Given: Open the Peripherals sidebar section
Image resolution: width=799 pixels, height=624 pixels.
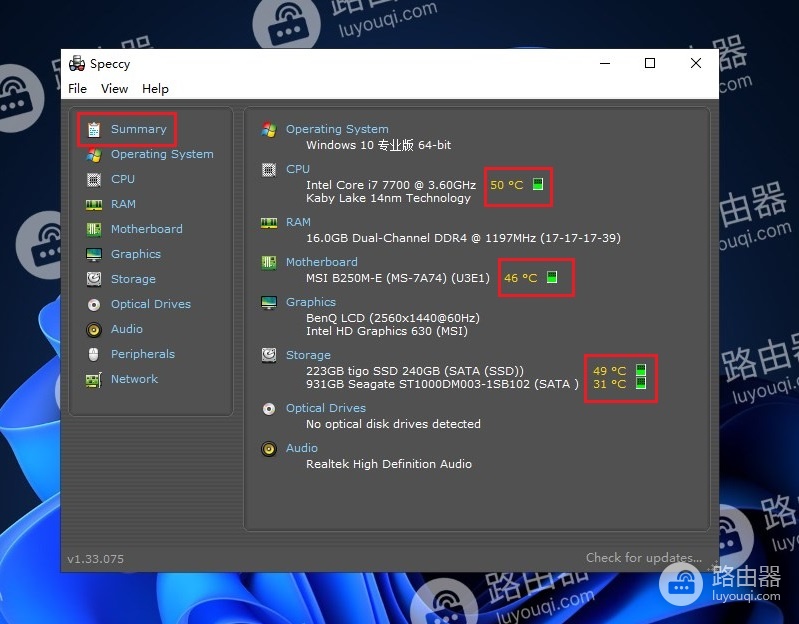Looking at the screenshot, I should click(143, 354).
